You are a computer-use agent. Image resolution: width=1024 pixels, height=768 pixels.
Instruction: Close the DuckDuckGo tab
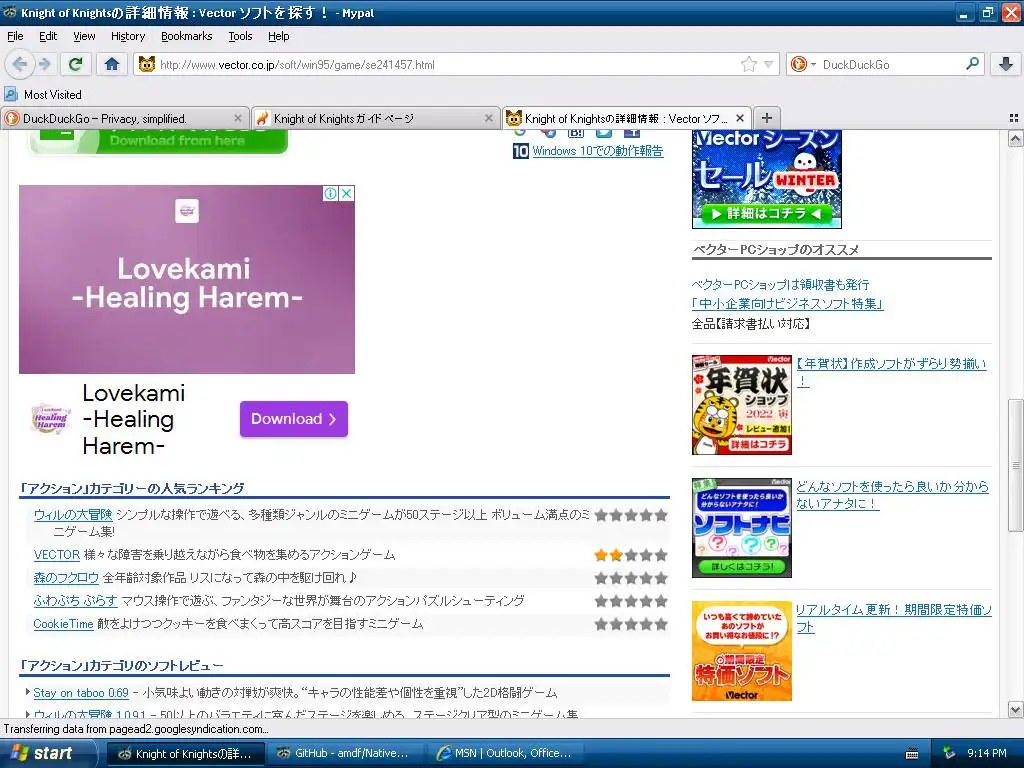pyautogui.click(x=238, y=118)
